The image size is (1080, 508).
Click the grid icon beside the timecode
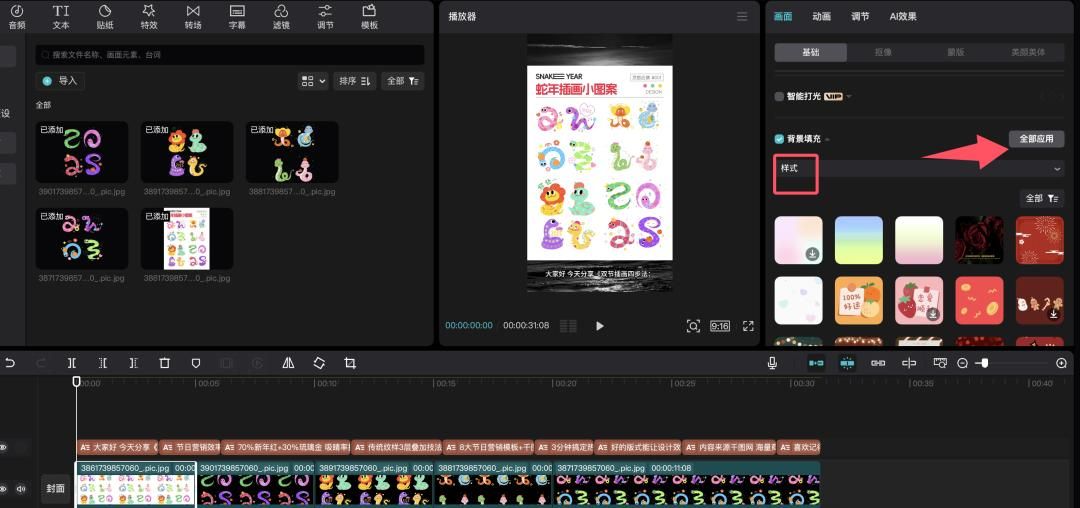[568, 326]
